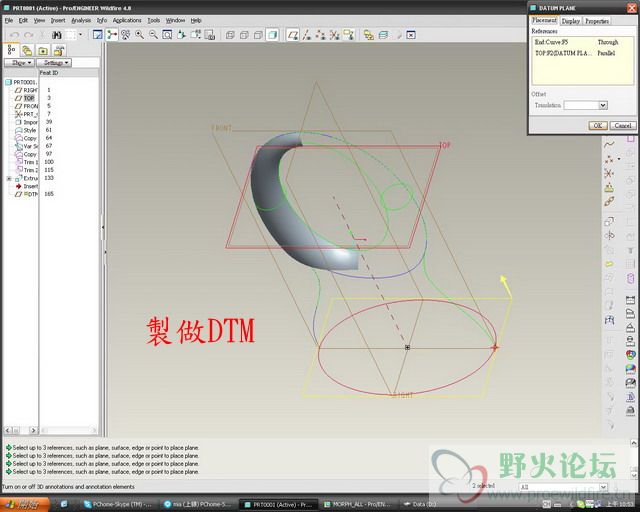The width and height of the screenshot is (640, 512).
Task: Click the Zoom In magnifier icon
Action: pyautogui.click(x=139, y=35)
